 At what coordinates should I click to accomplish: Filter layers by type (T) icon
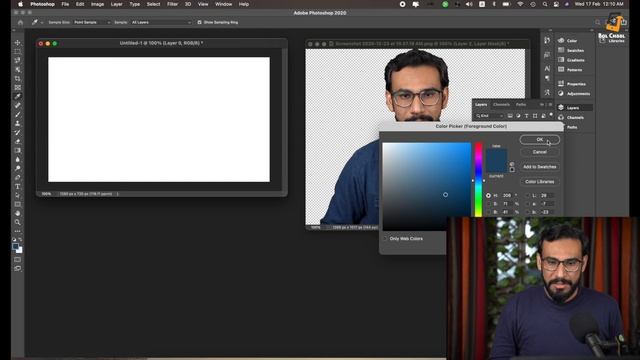point(527,116)
